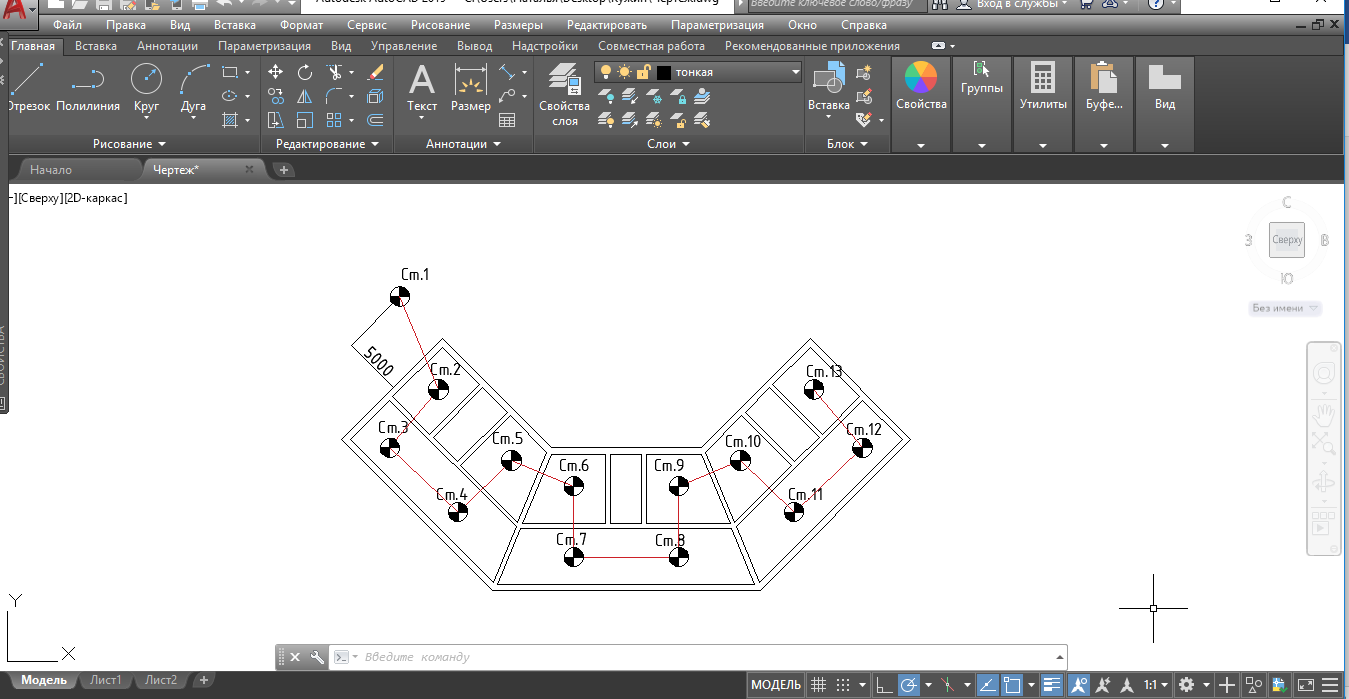This screenshot has width=1349, height=699.
Task: Click the Offset curves icon
Action: pos(375,120)
